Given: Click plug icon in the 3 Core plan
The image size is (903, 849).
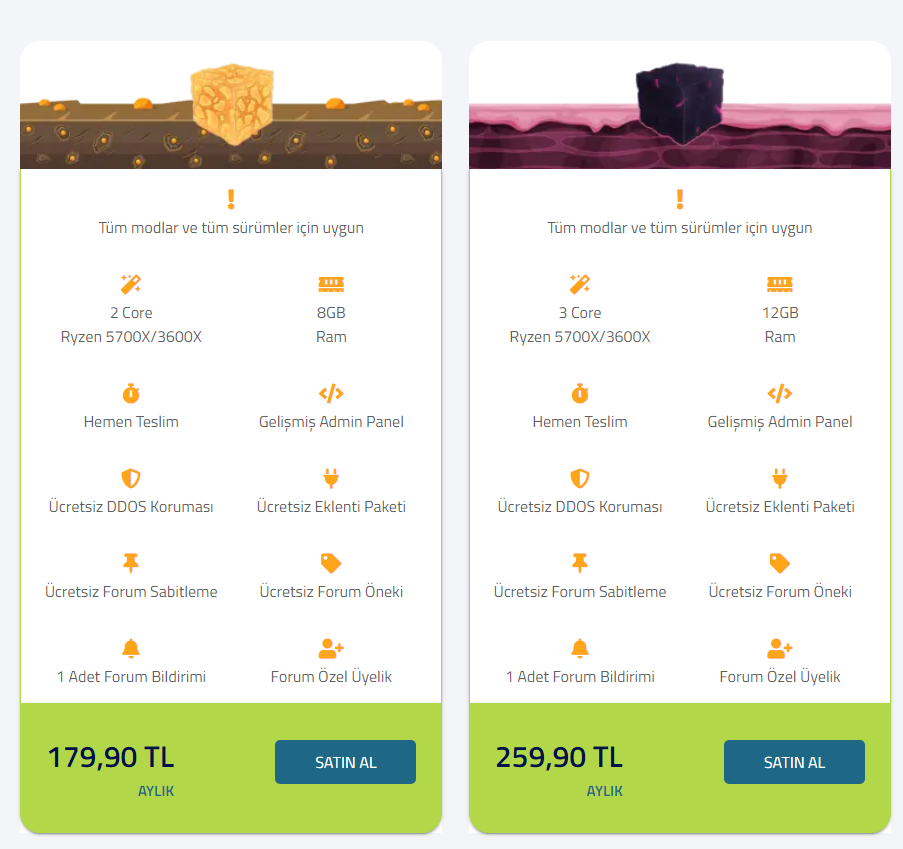Looking at the screenshot, I should point(780,478).
